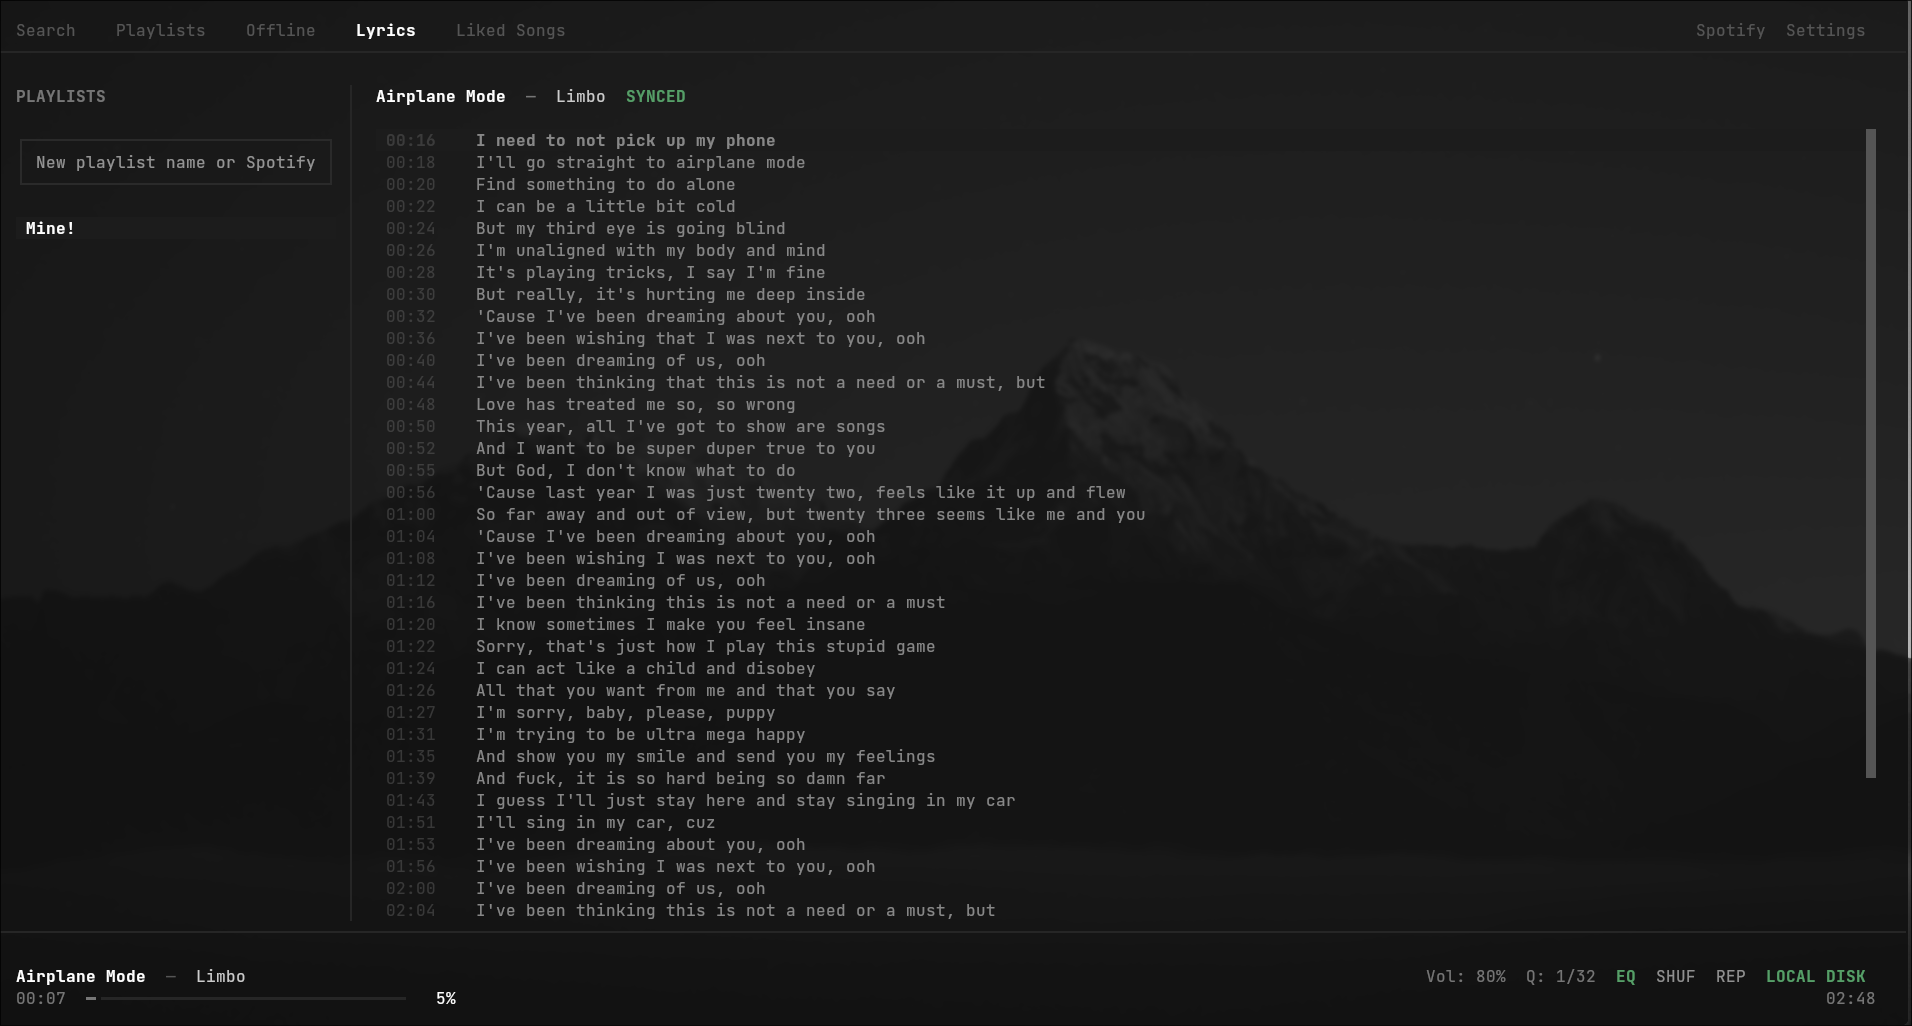Jump to lyric 'I need to not pick up my phone'
This screenshot has width=1912, height=1026.
[x=625, y=141]
